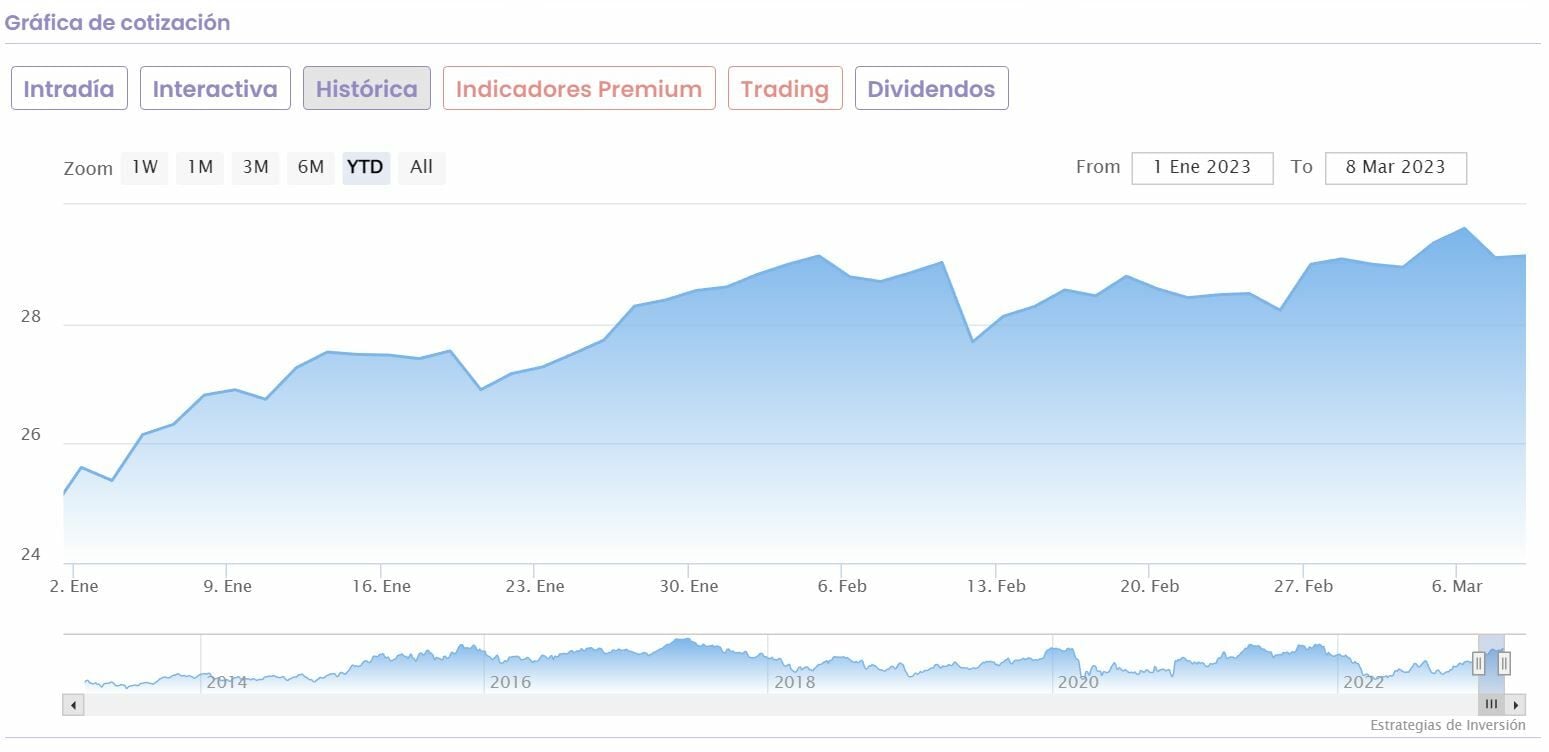
Task: Click the To date field
Action: click(1395, 168)
